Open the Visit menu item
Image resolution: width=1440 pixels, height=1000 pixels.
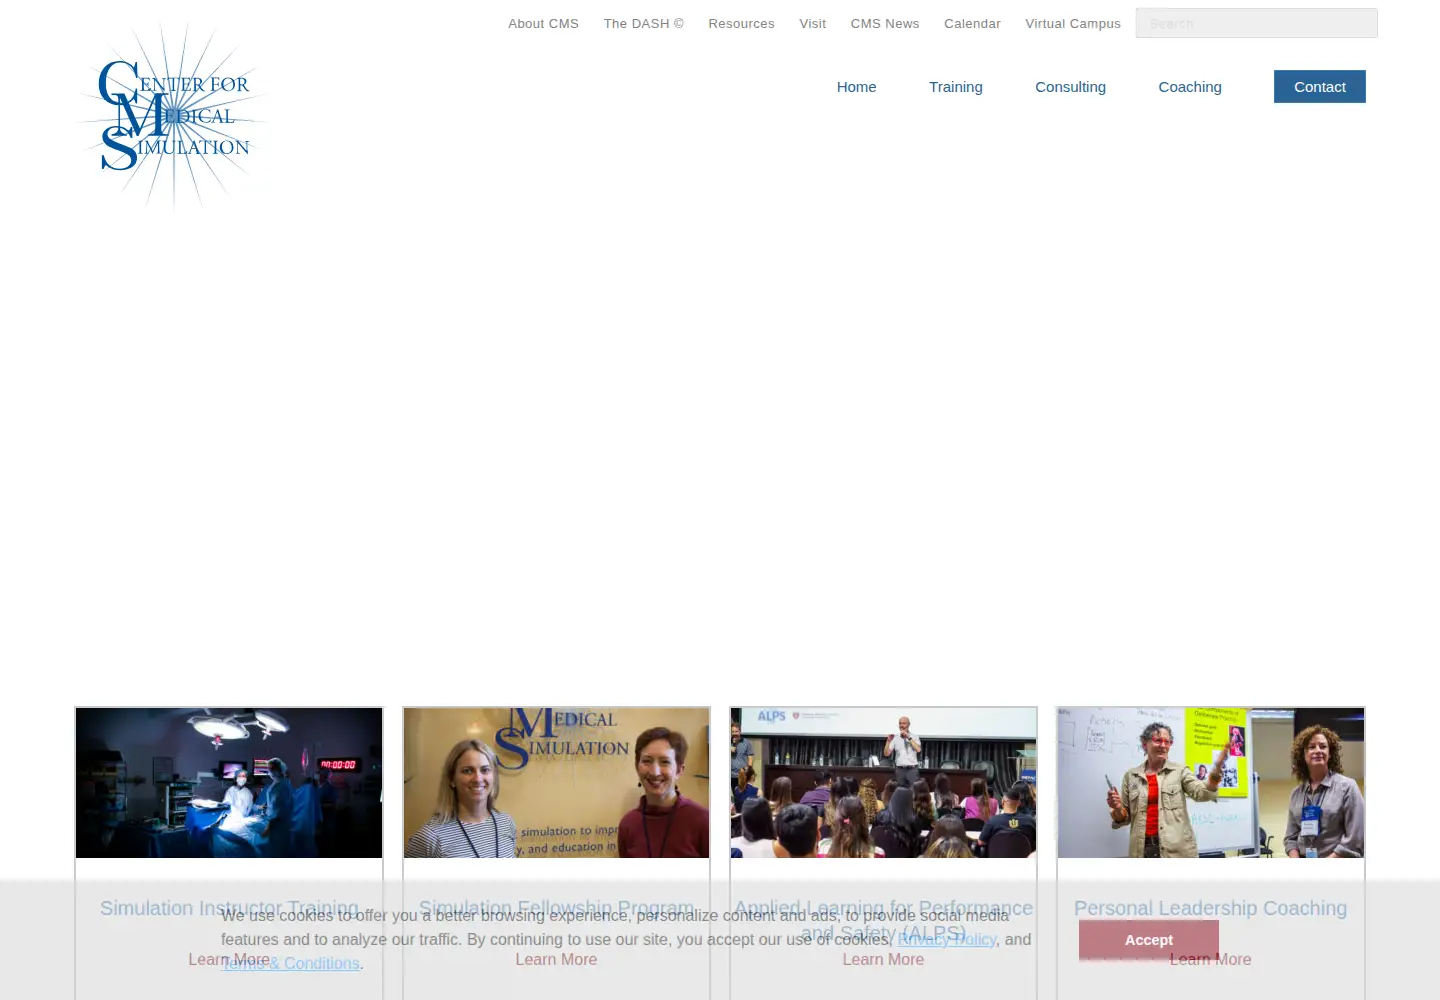tap(812, 24)
